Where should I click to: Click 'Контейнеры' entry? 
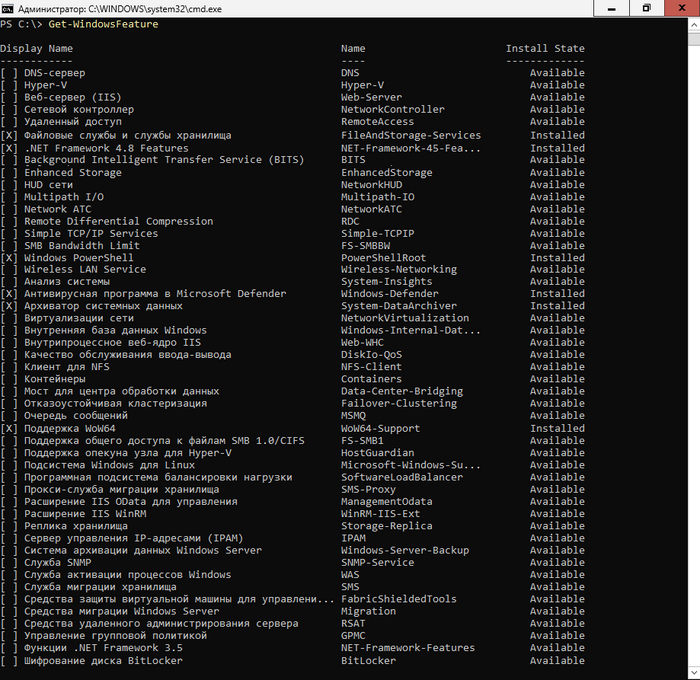coord(54,379)
